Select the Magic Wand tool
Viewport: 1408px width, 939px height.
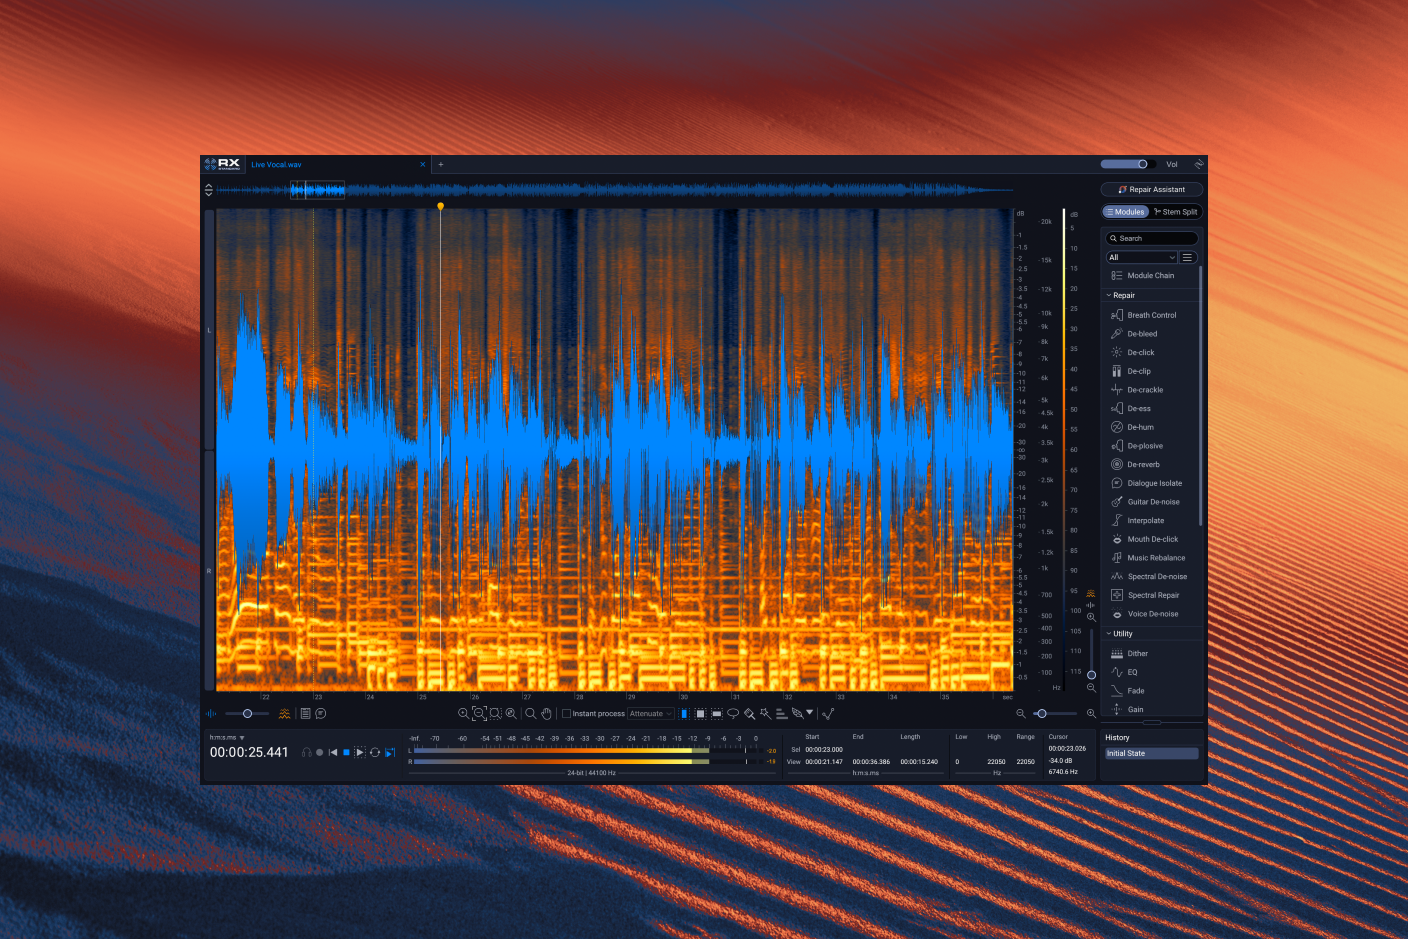pos(765,713)
